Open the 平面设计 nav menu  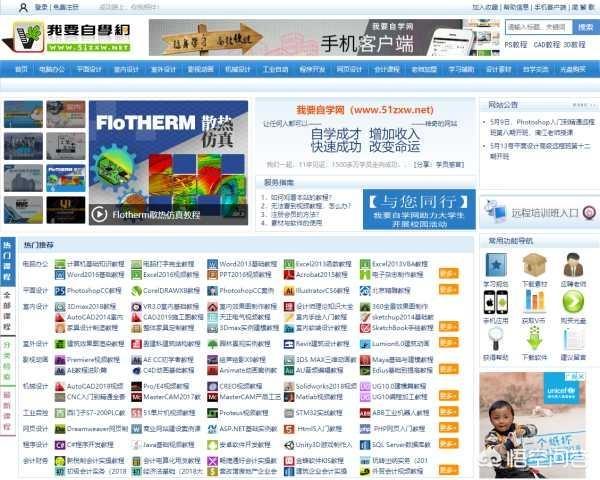[89, 69]
